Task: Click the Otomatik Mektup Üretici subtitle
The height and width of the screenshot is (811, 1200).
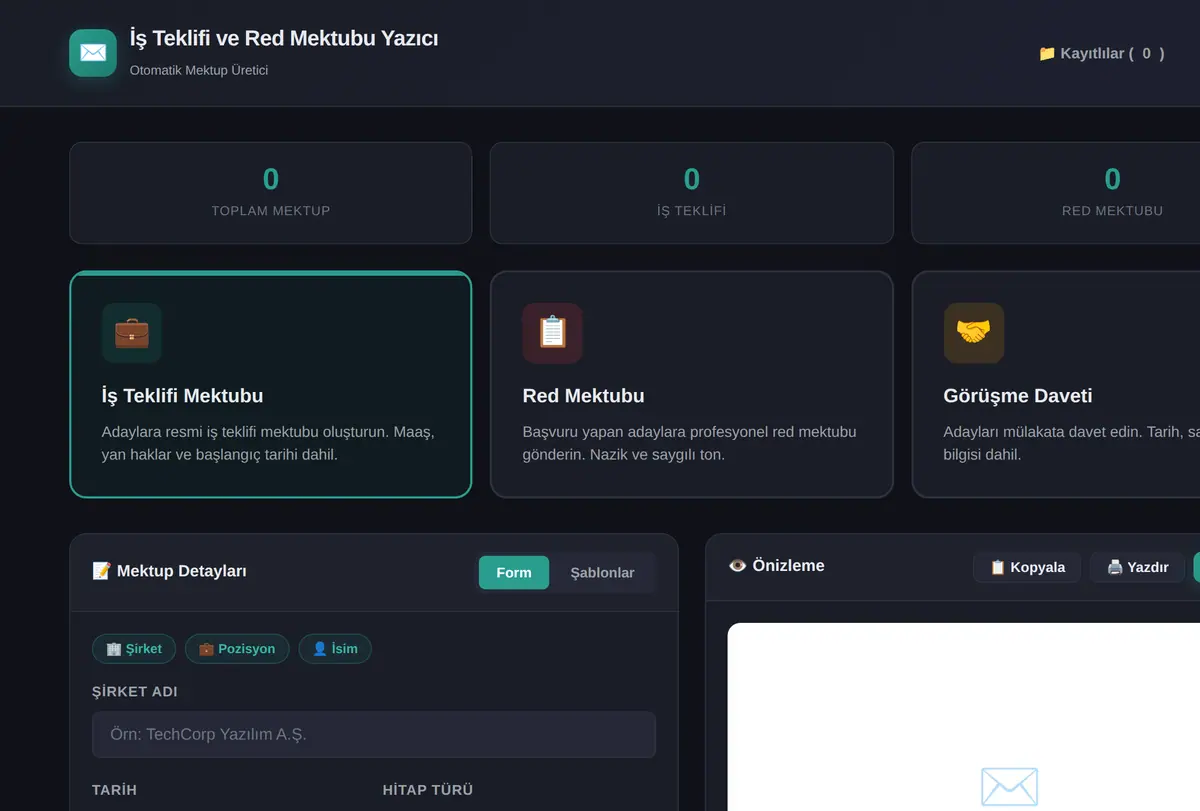Action: [199, 70]
